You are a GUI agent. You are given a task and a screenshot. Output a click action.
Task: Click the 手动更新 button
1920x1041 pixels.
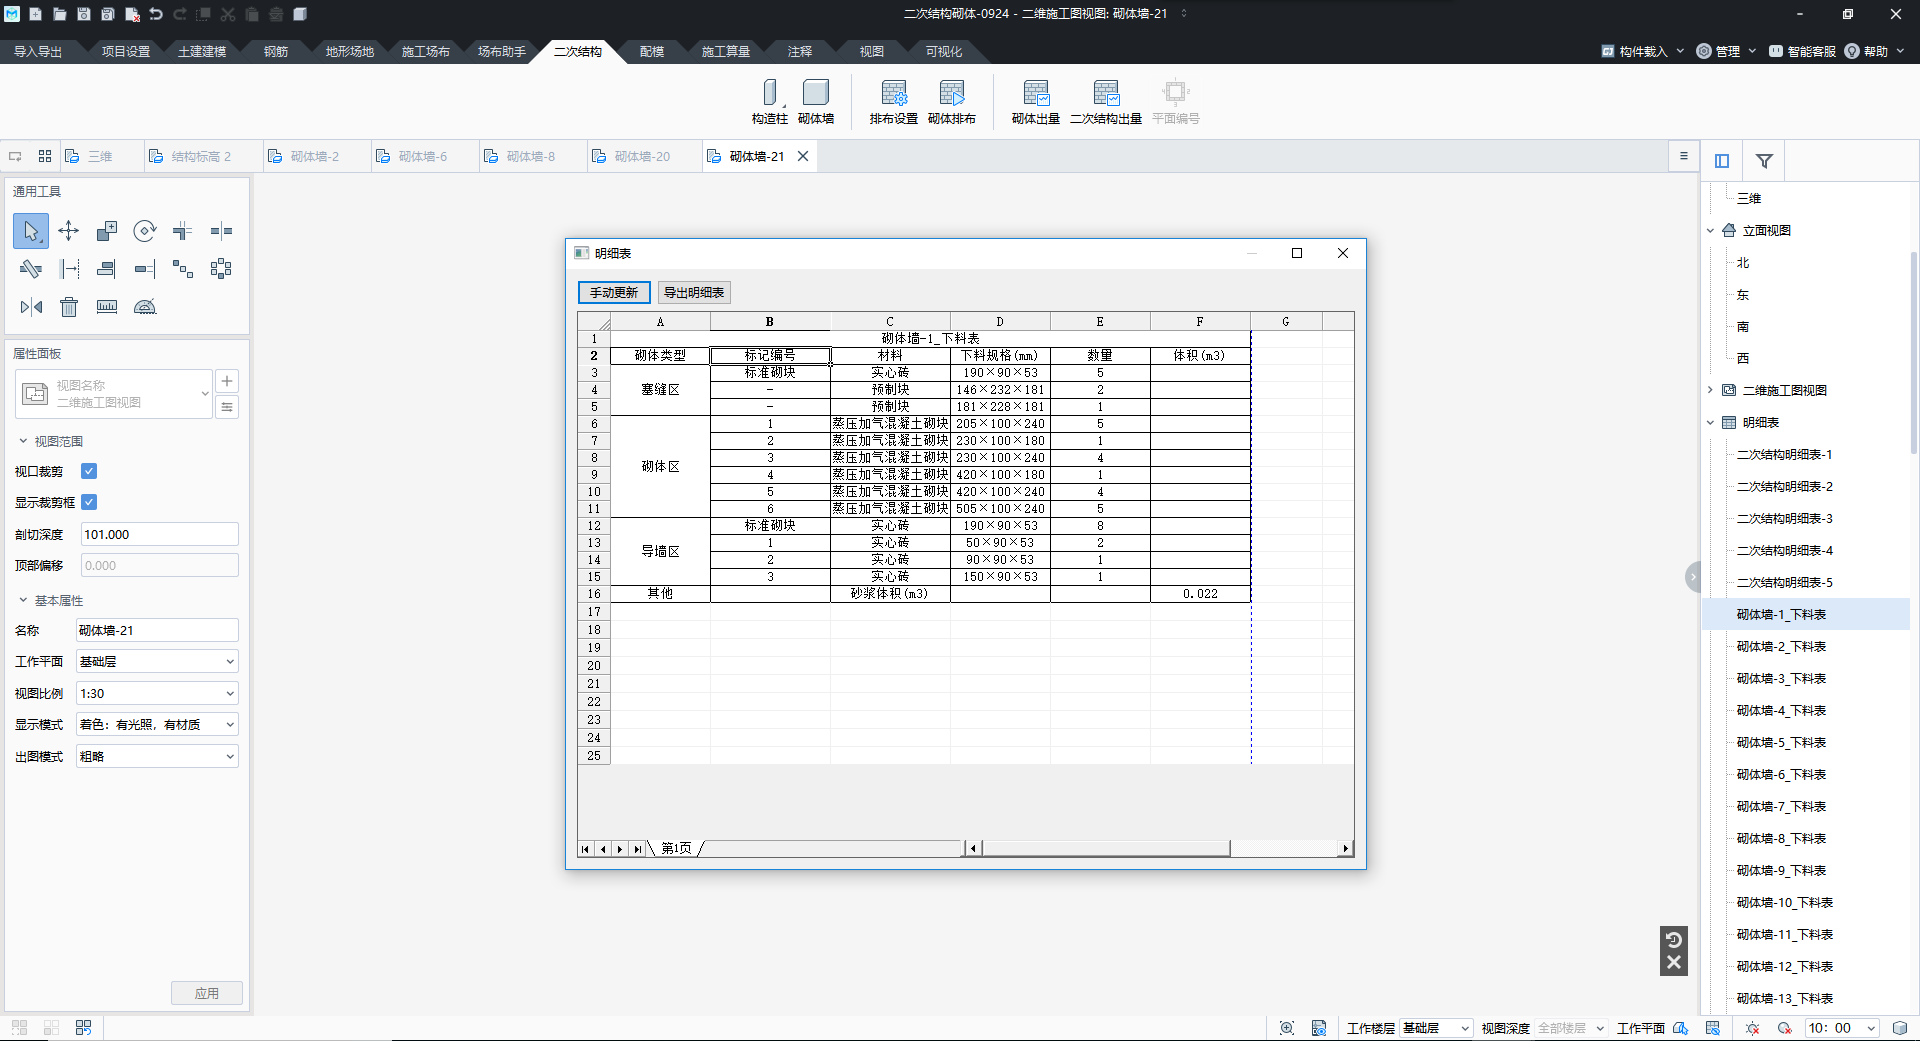[614, 292]
